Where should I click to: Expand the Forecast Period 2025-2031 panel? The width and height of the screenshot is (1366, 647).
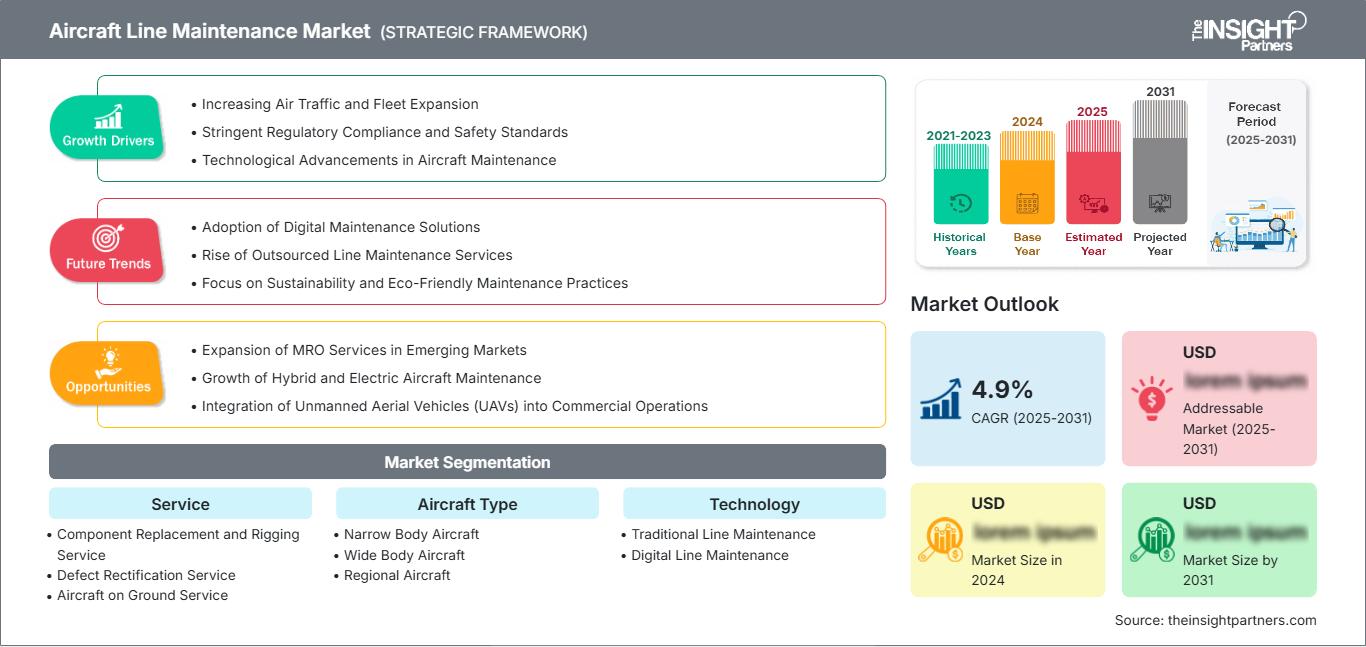coord(1255,170)
